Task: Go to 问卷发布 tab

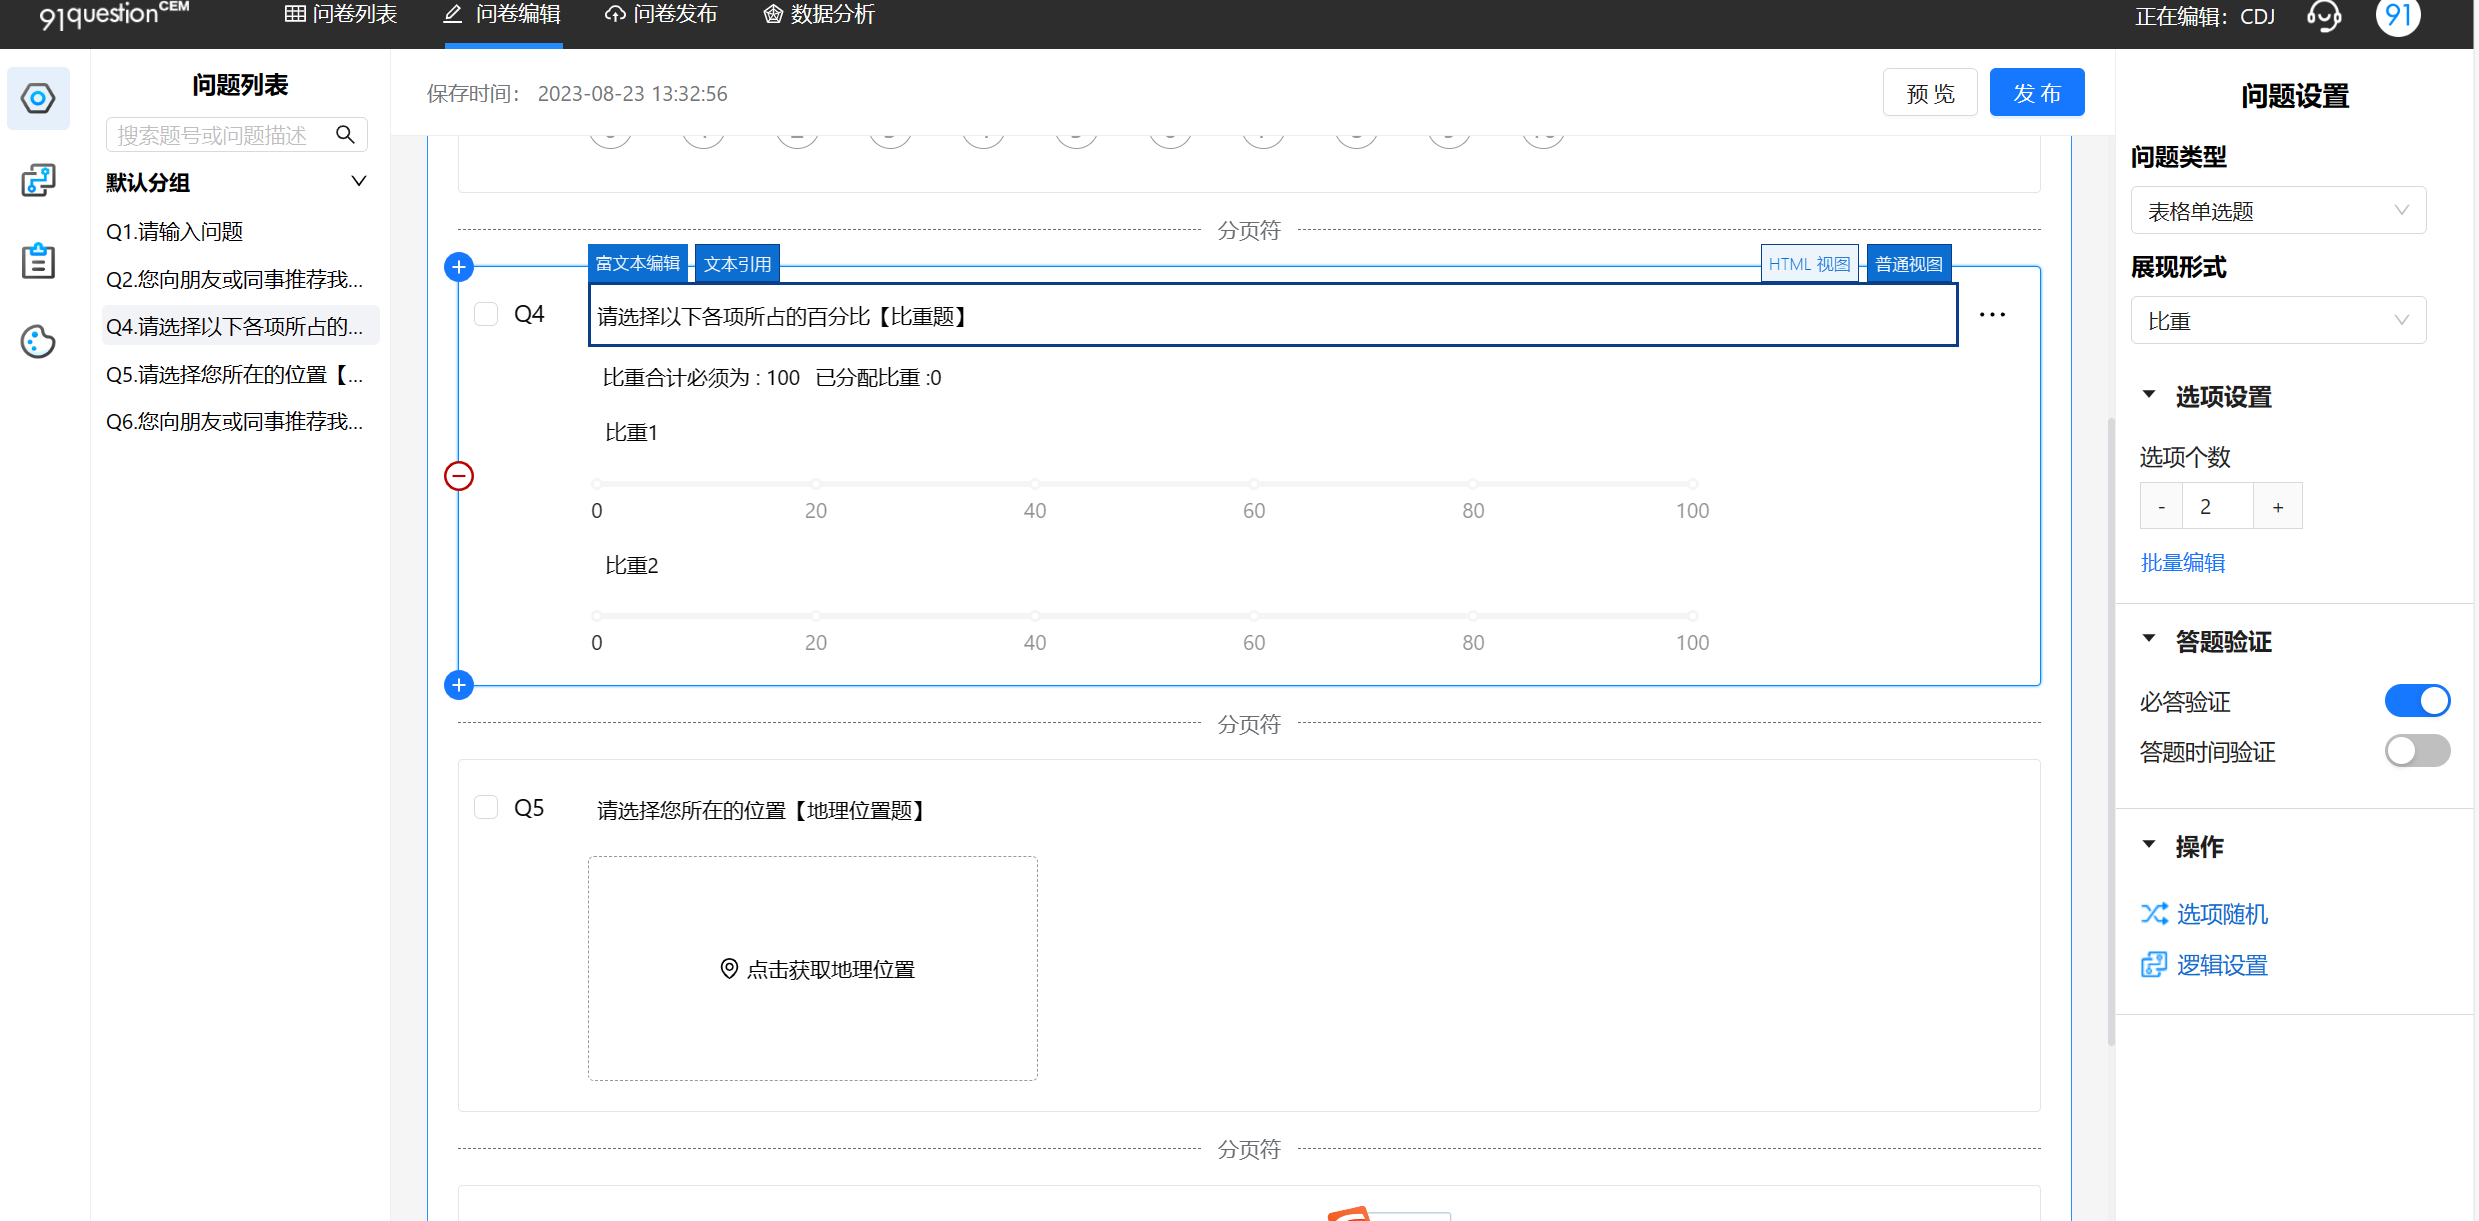Action: coord(661,15)
